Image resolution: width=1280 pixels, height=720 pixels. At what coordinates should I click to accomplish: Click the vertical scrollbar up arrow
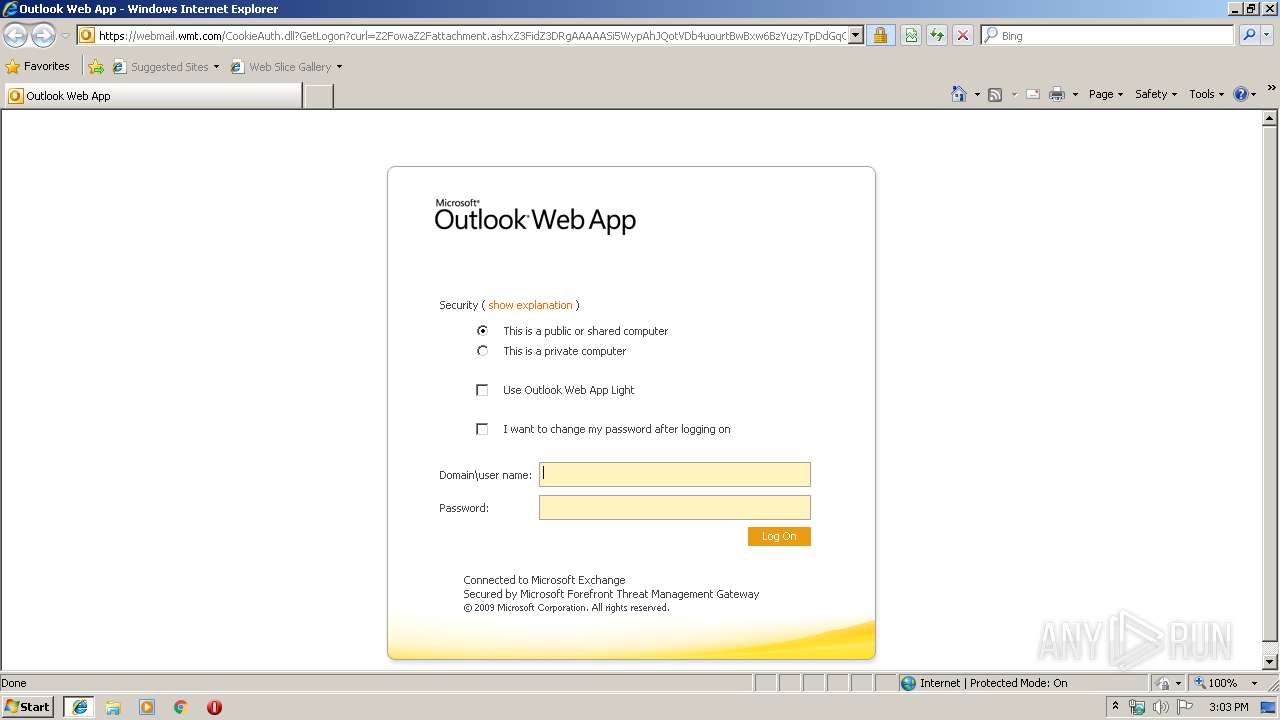1271,118
